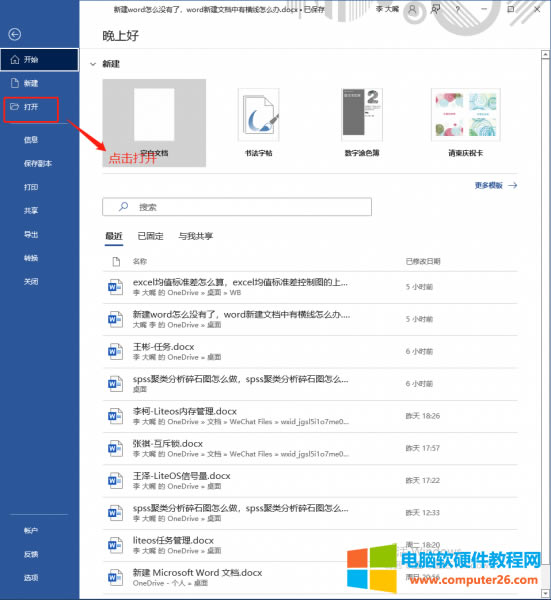Open the 开始 home icon in sidebar
This screenshot has width=551, height=600.
15,59
